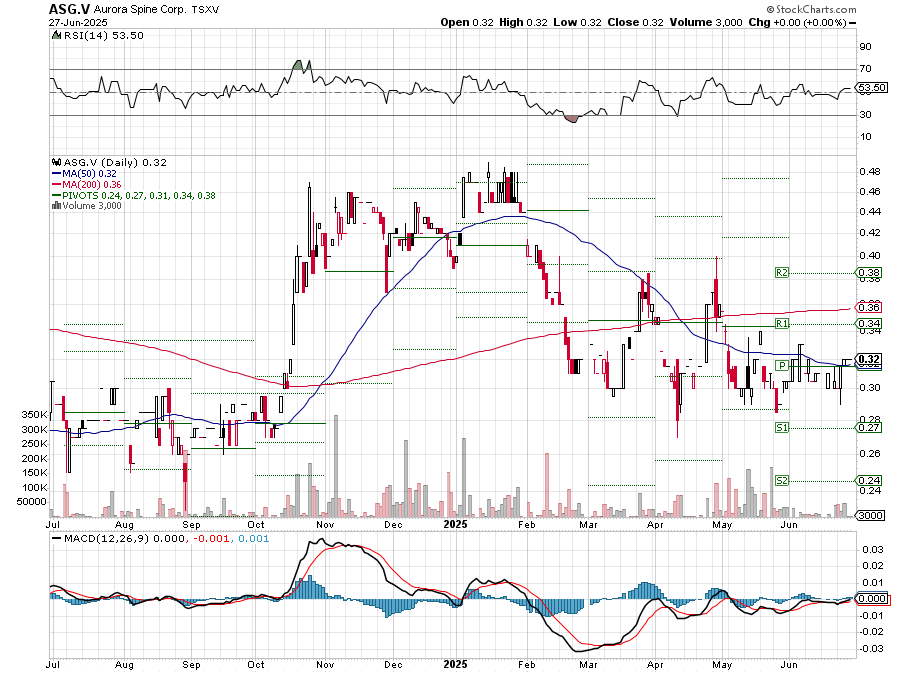Viewport: 900px width, 673px height.
Task: Click the Close 0.32 value in header
Action: tap(635, 22)
